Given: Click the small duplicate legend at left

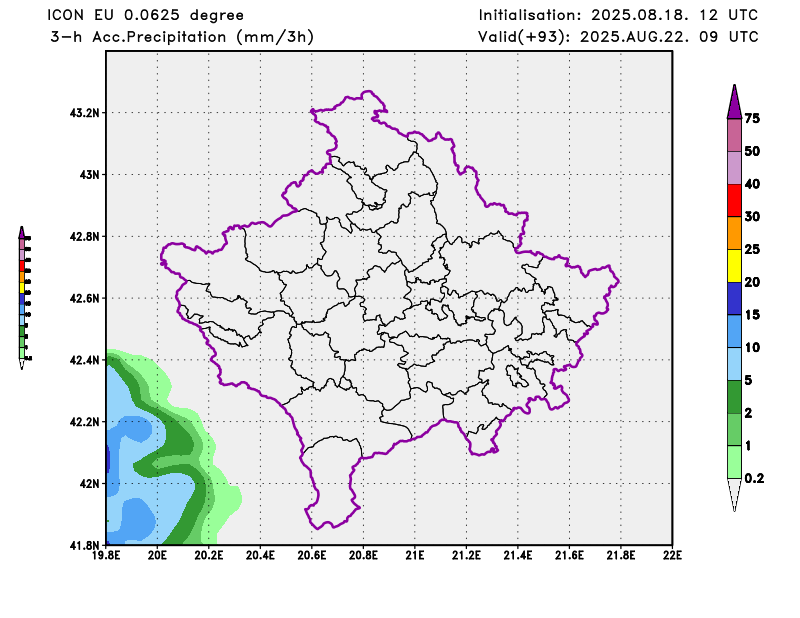Looking at the screenshot, I should tap(24, 298).
